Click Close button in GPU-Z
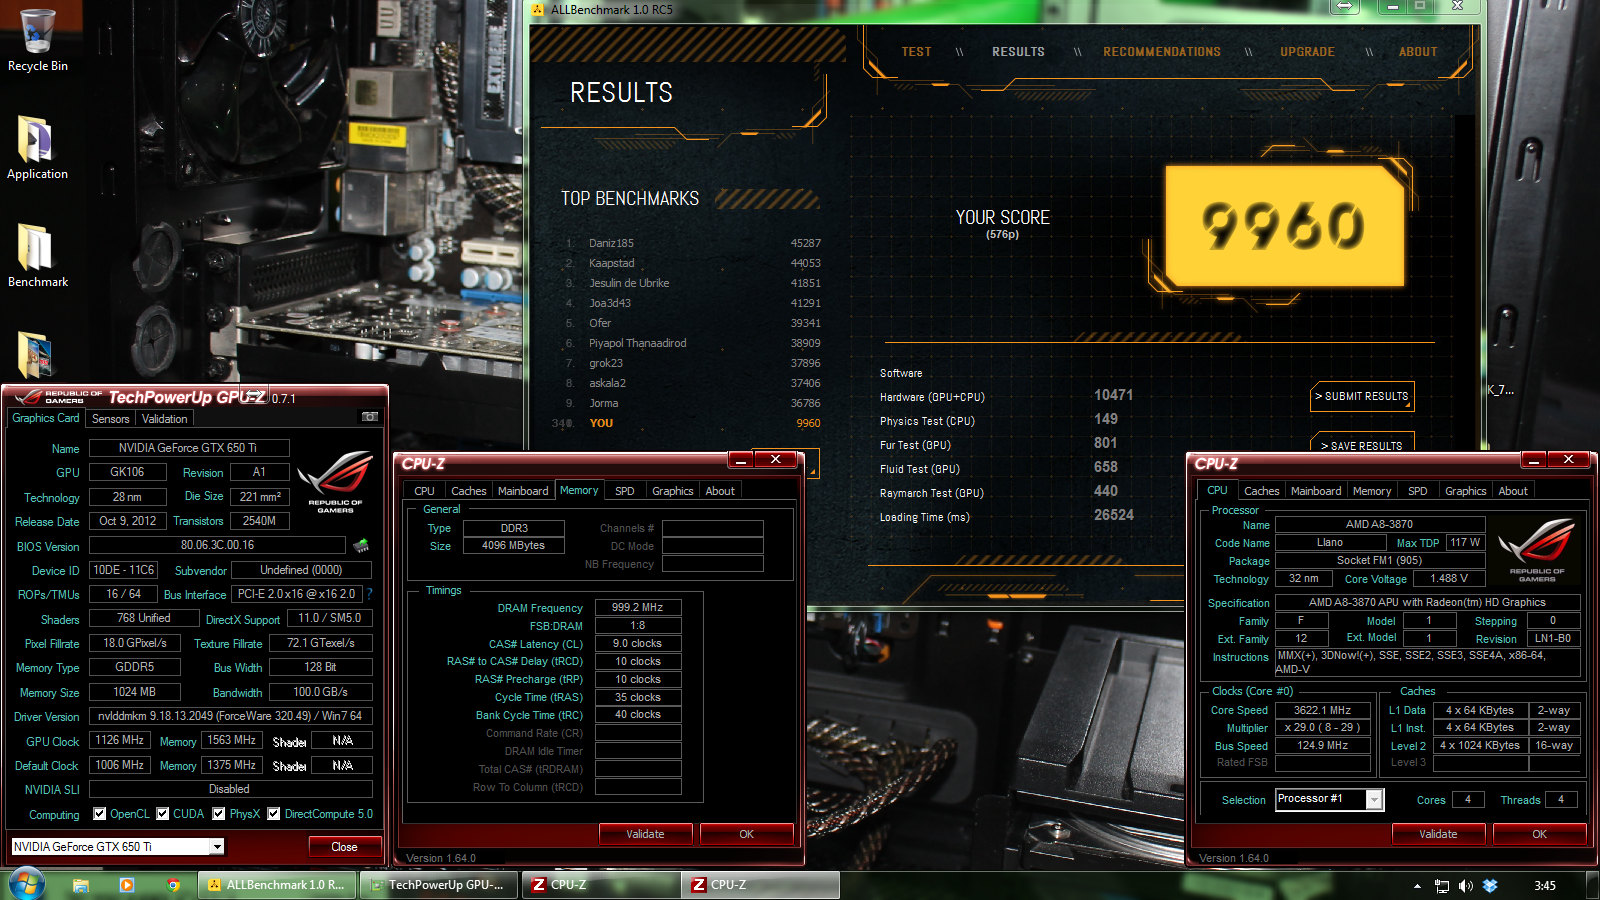 coord(344,847)
